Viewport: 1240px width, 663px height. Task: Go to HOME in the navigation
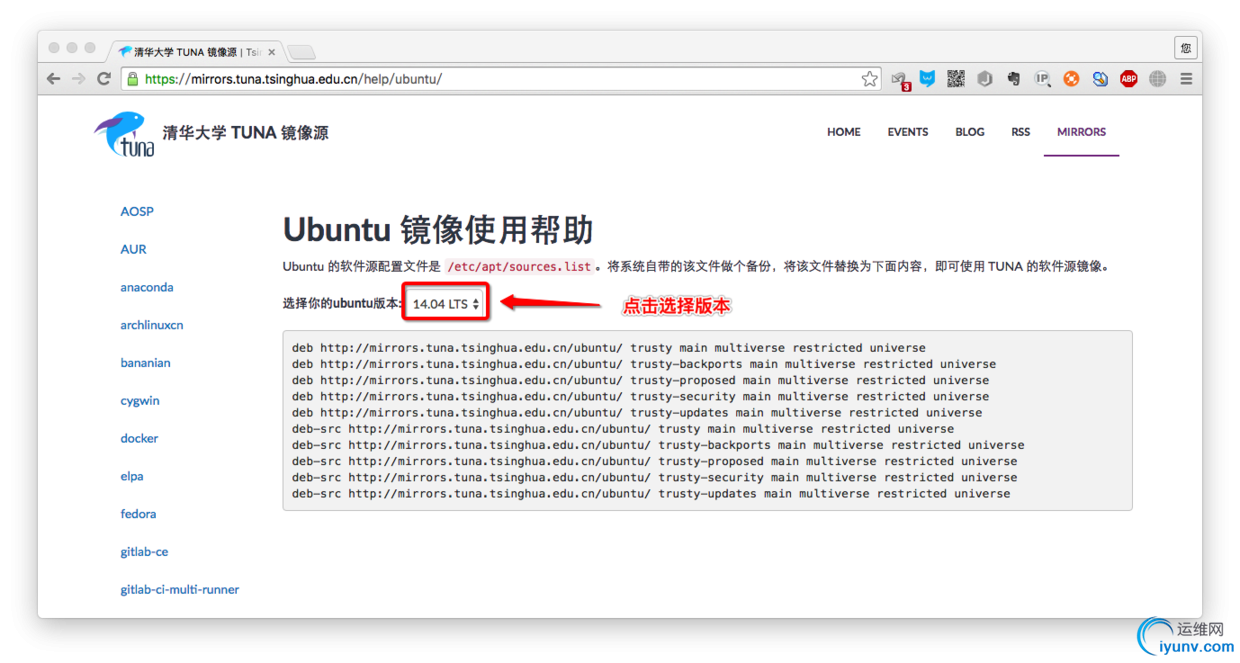pos(844,132)
